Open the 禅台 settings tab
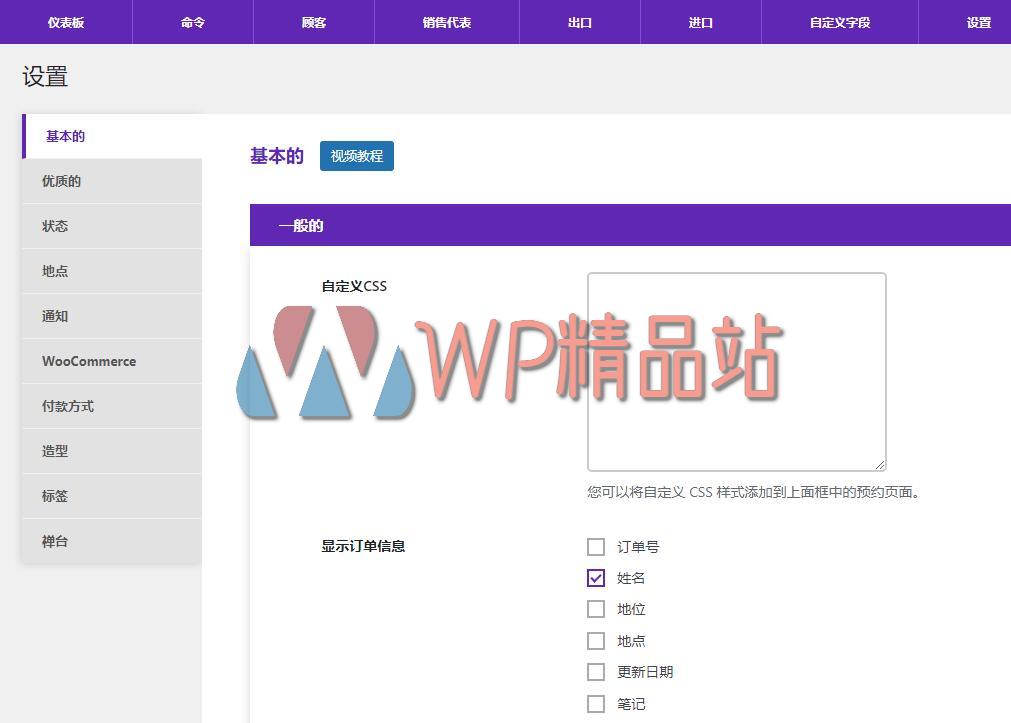This screenshot has height=723, width=1011. click(111, 541)
